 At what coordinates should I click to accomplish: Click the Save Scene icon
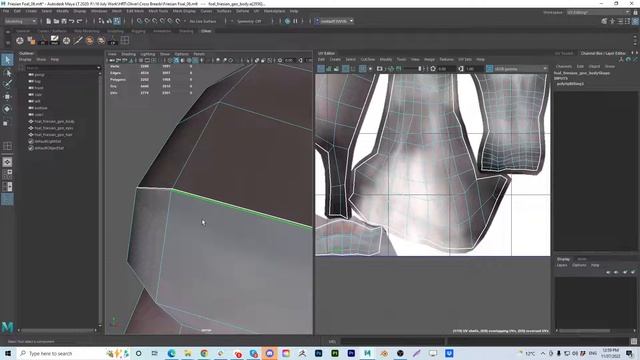coord(64,21)
